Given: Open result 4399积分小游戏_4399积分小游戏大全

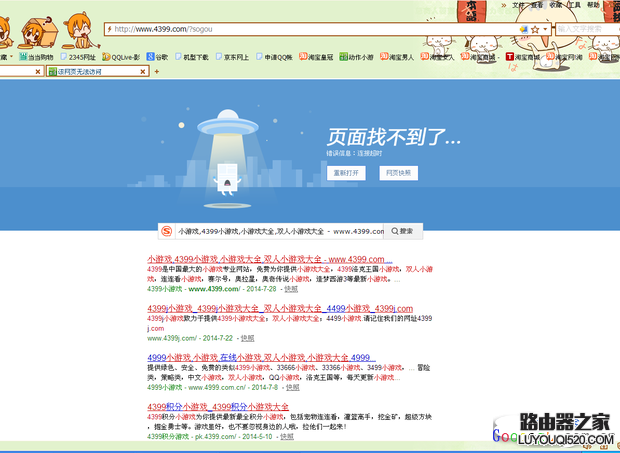Looking at the screenshot, I should tap(218, 407).
